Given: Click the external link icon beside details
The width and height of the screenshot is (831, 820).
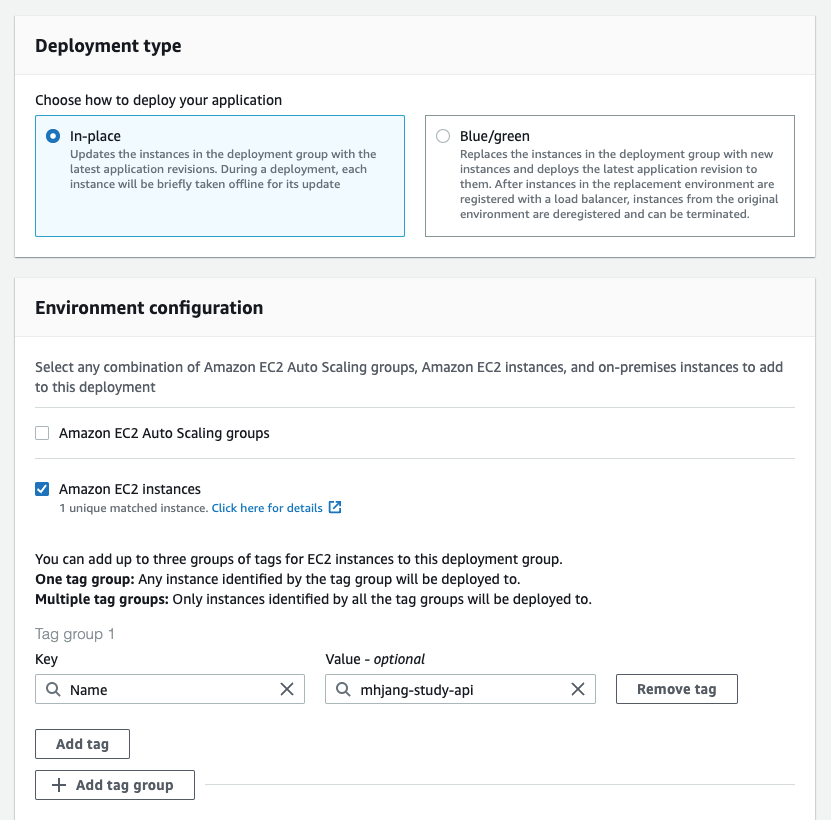Looking at the screenshot, I should tap(335, 508).
